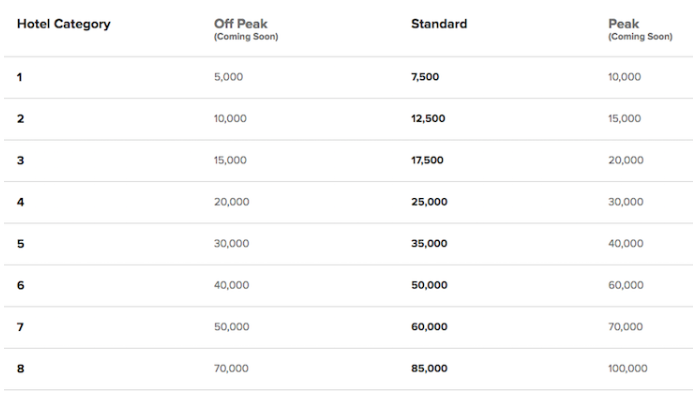Click the Hotel Category column header

point(64,24)
